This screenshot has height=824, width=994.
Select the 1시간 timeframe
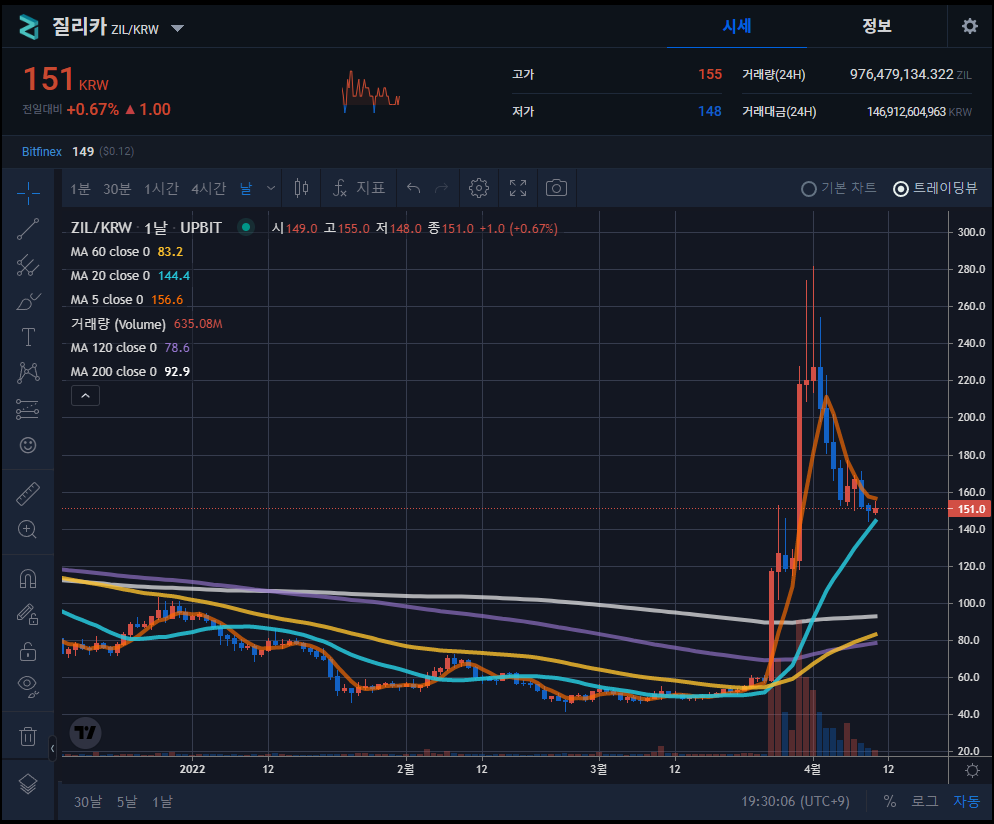[x=162, y=189]
